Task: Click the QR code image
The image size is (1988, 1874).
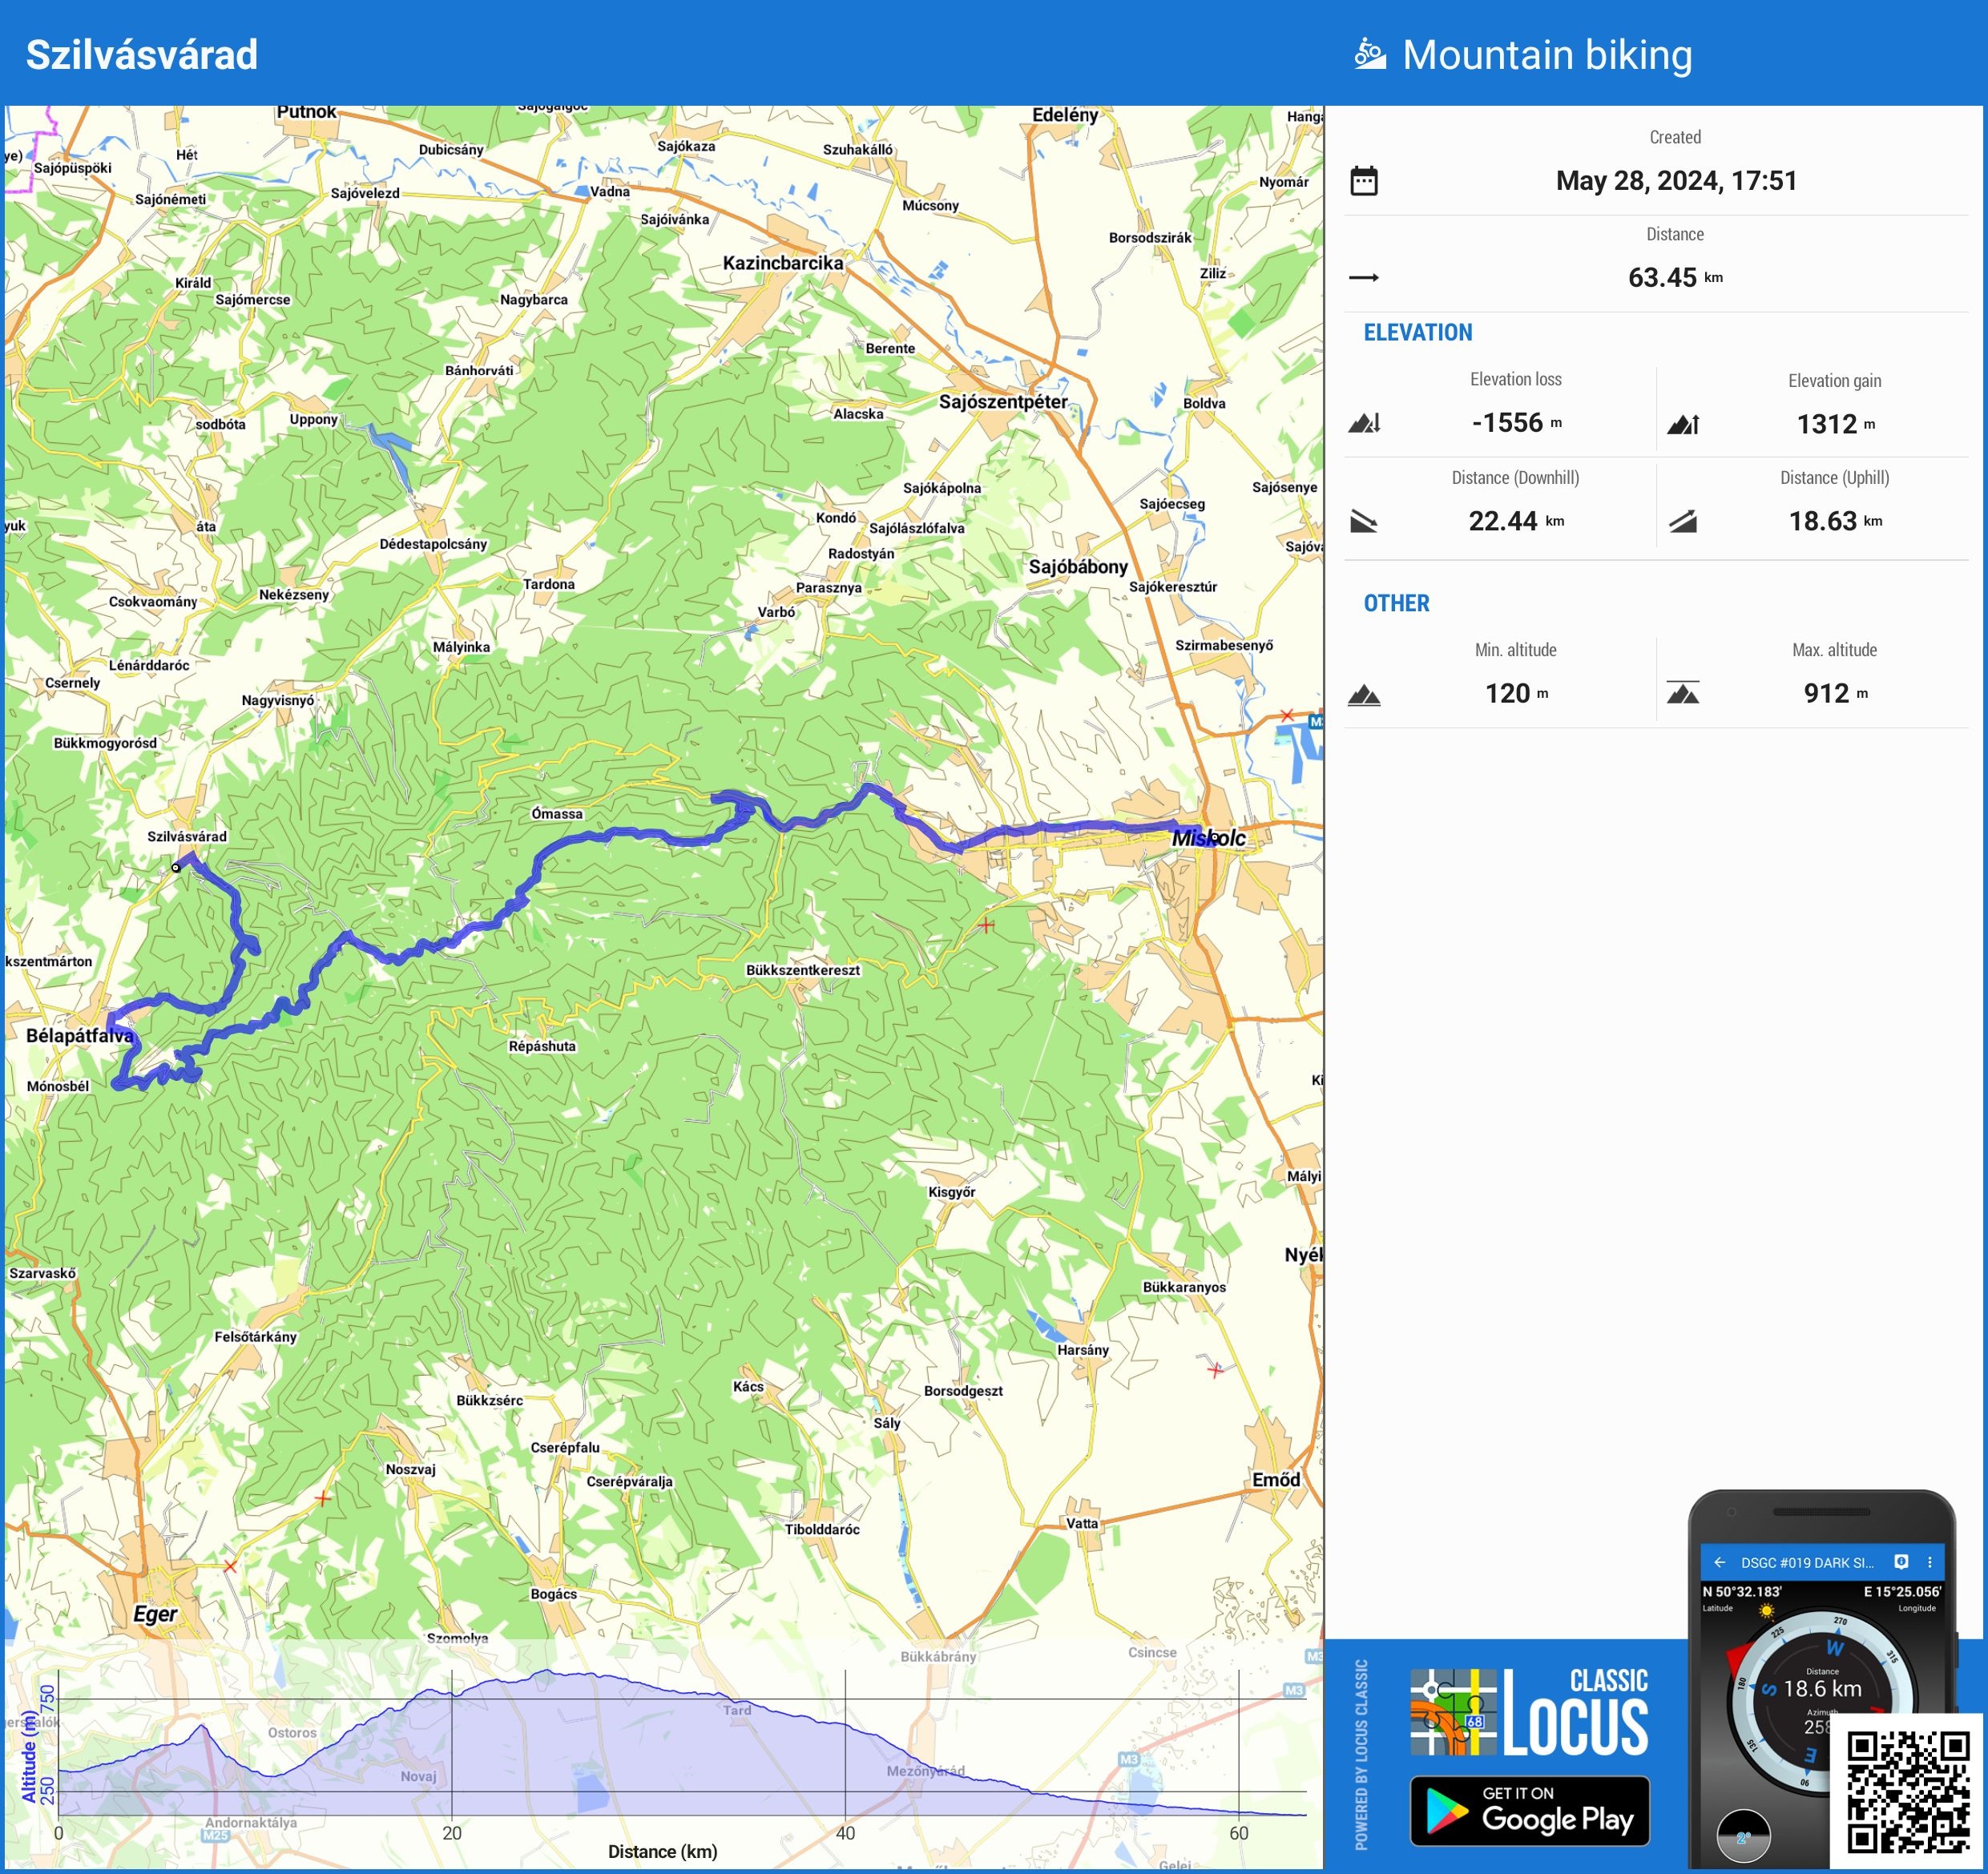Action: point(1908,1793)
